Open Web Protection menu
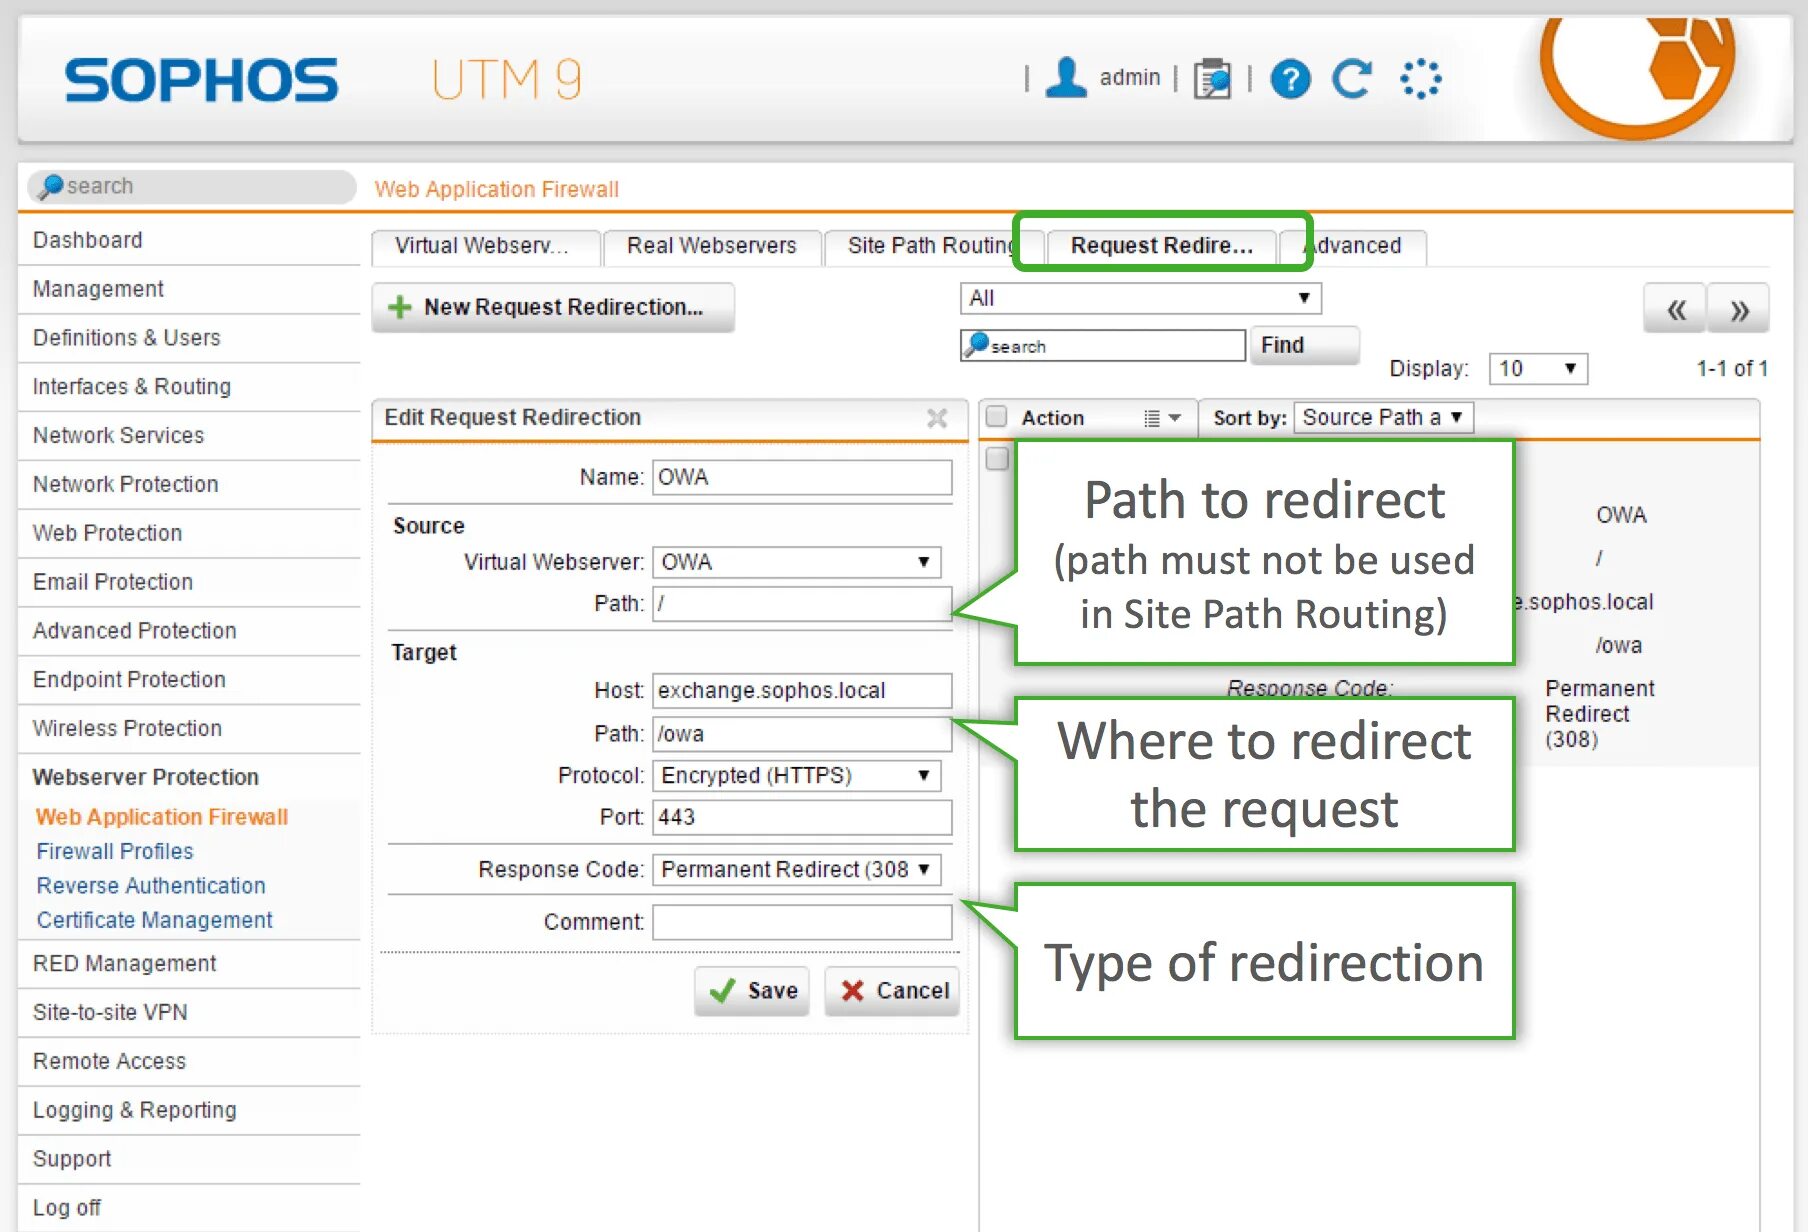This screenshot has height=1232, width=1808. coord(189,533)
